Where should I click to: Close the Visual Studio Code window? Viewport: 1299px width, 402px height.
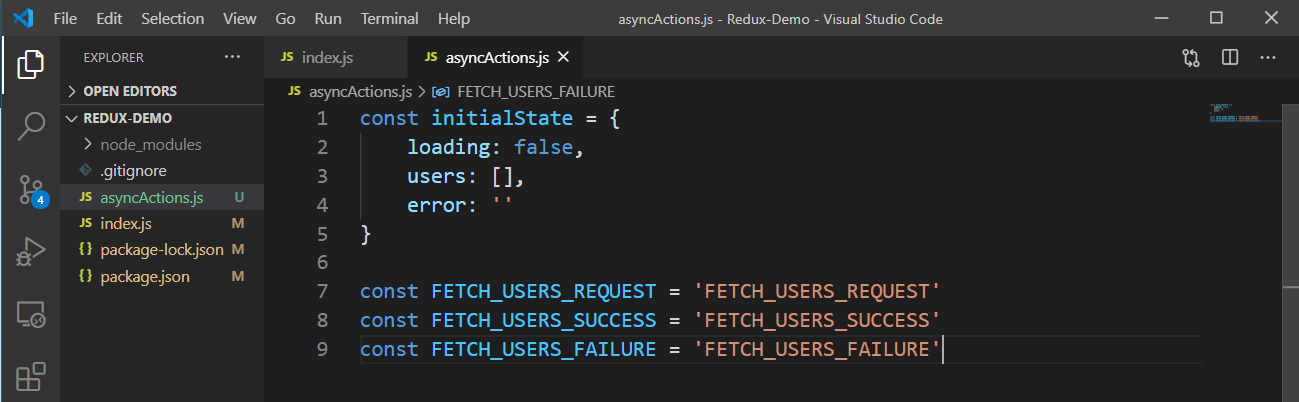1270,18
